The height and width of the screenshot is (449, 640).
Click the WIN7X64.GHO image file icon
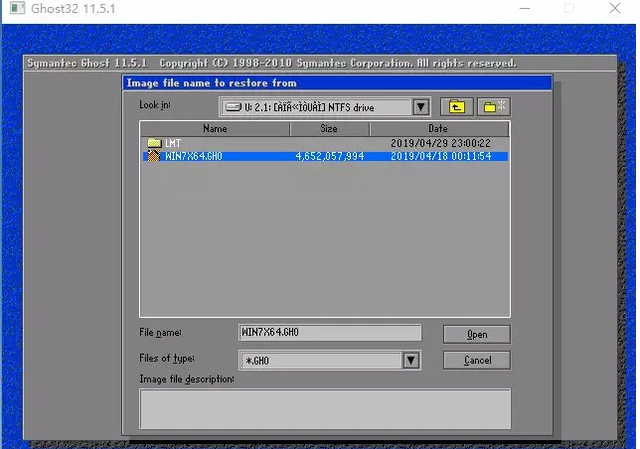[153, 156]
